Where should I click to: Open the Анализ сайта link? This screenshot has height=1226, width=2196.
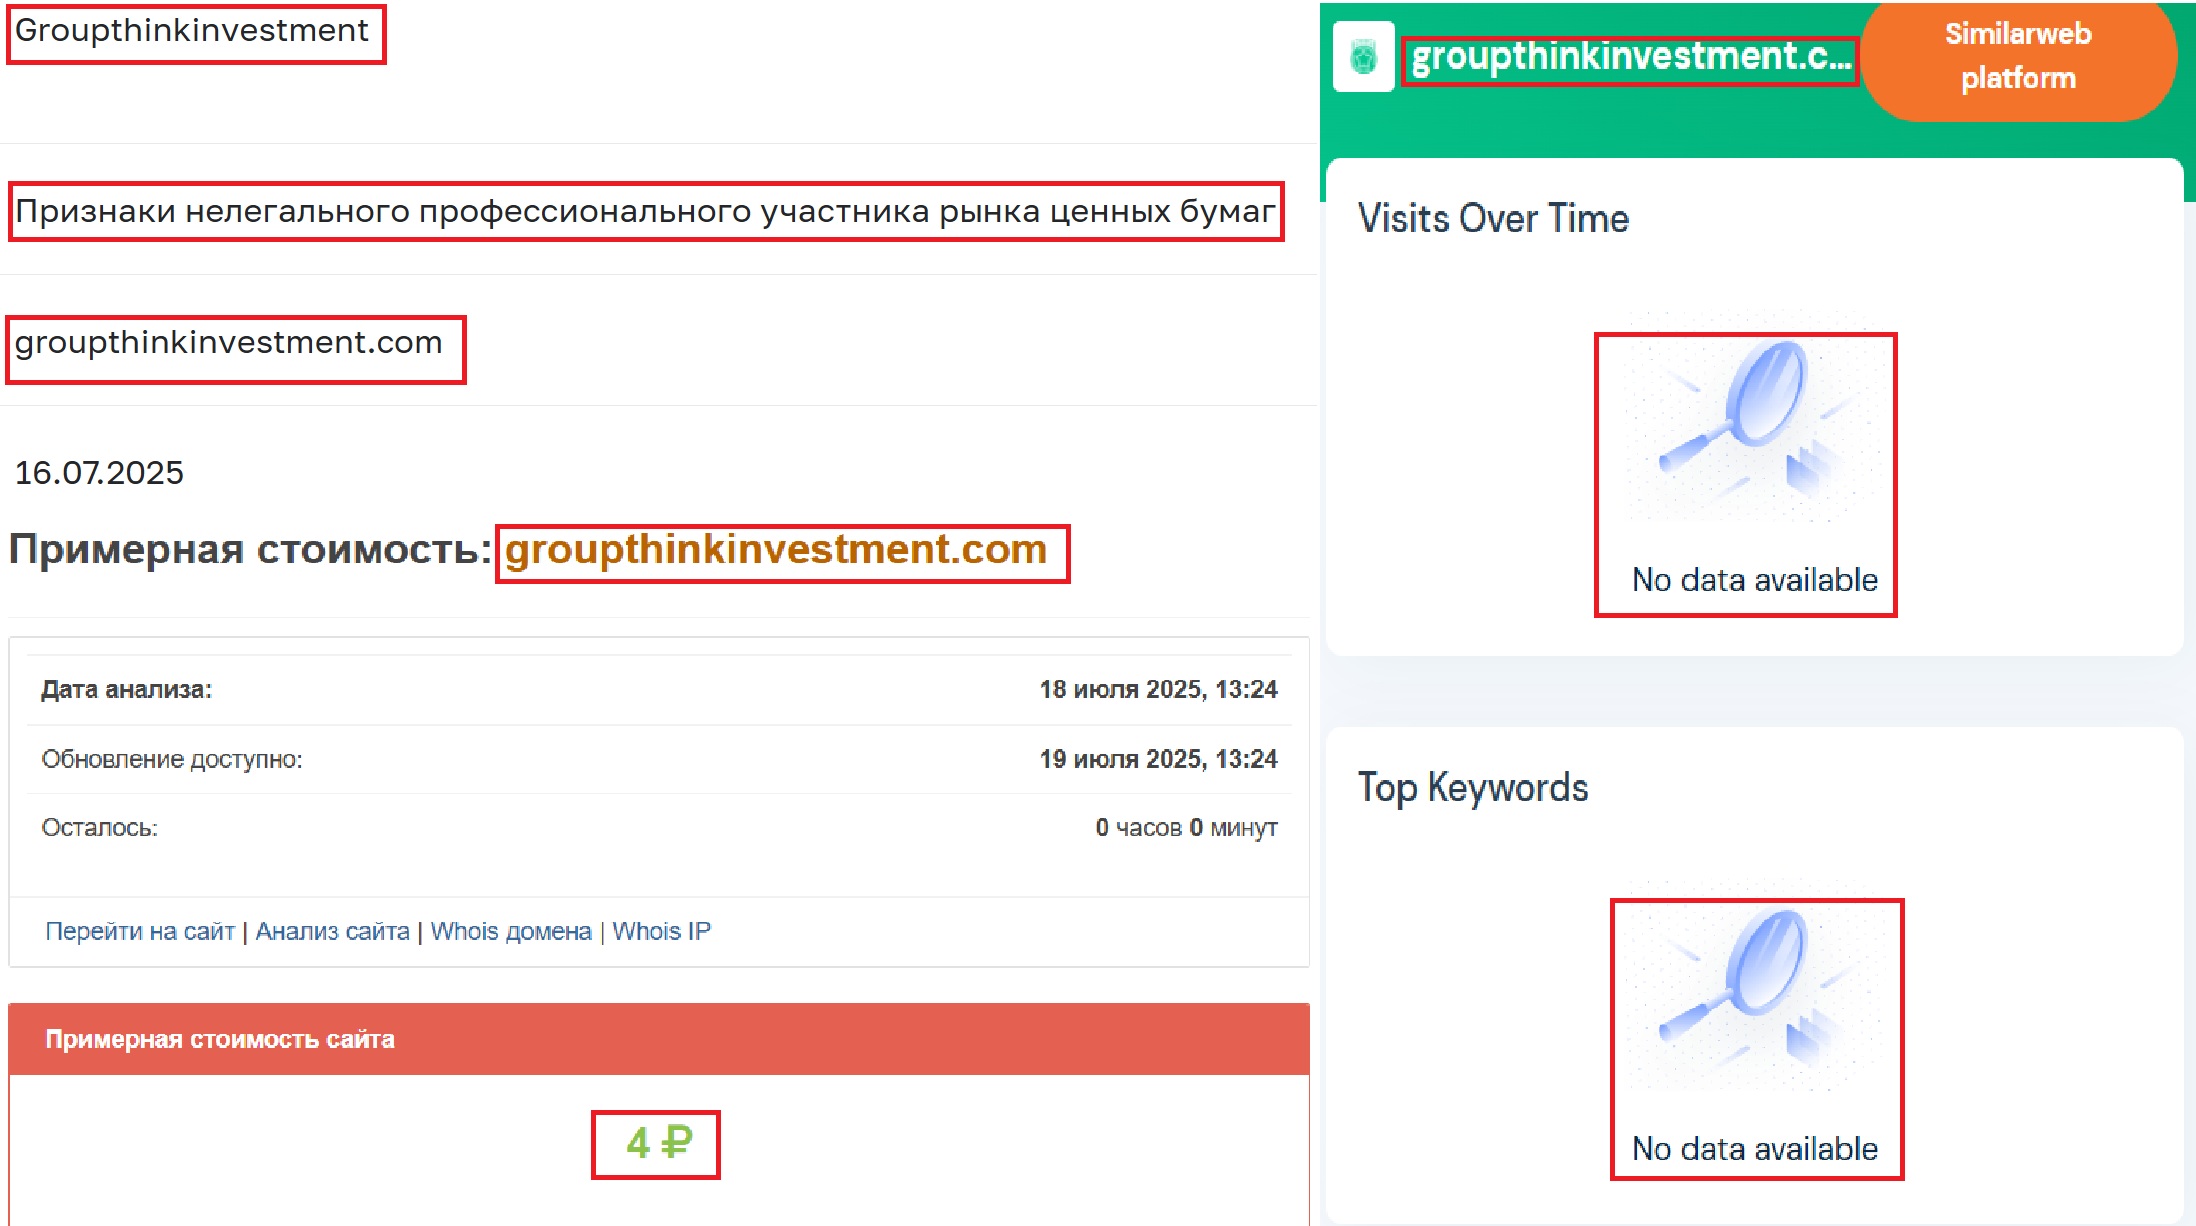(x=333, y=931)
